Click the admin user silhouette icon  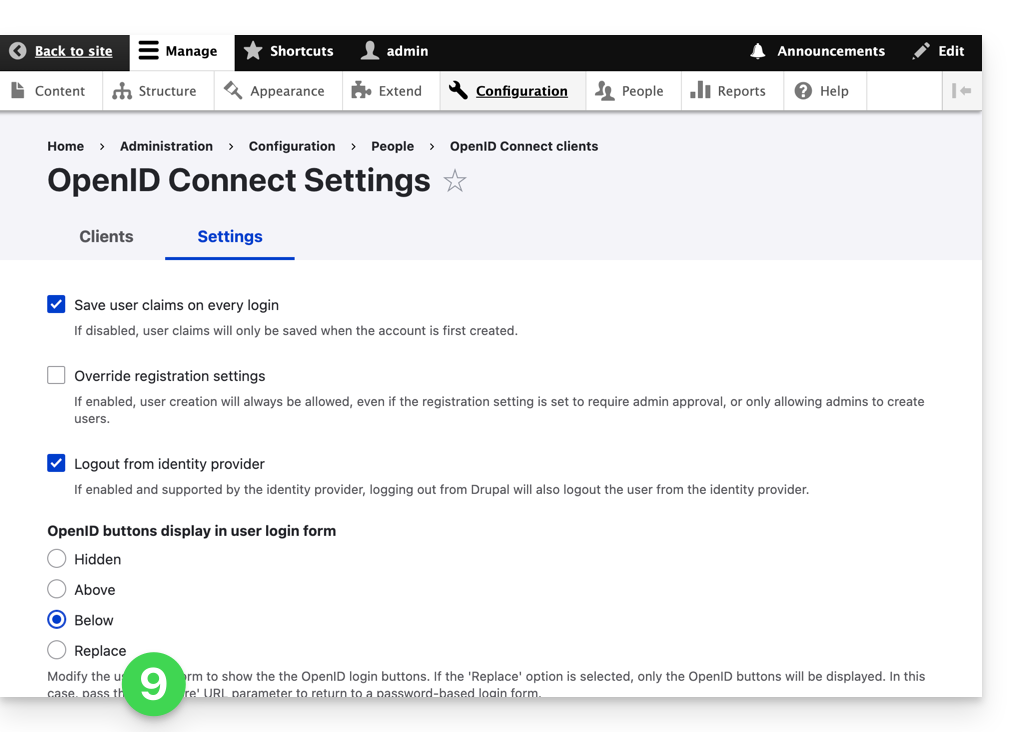click(370, 51)
